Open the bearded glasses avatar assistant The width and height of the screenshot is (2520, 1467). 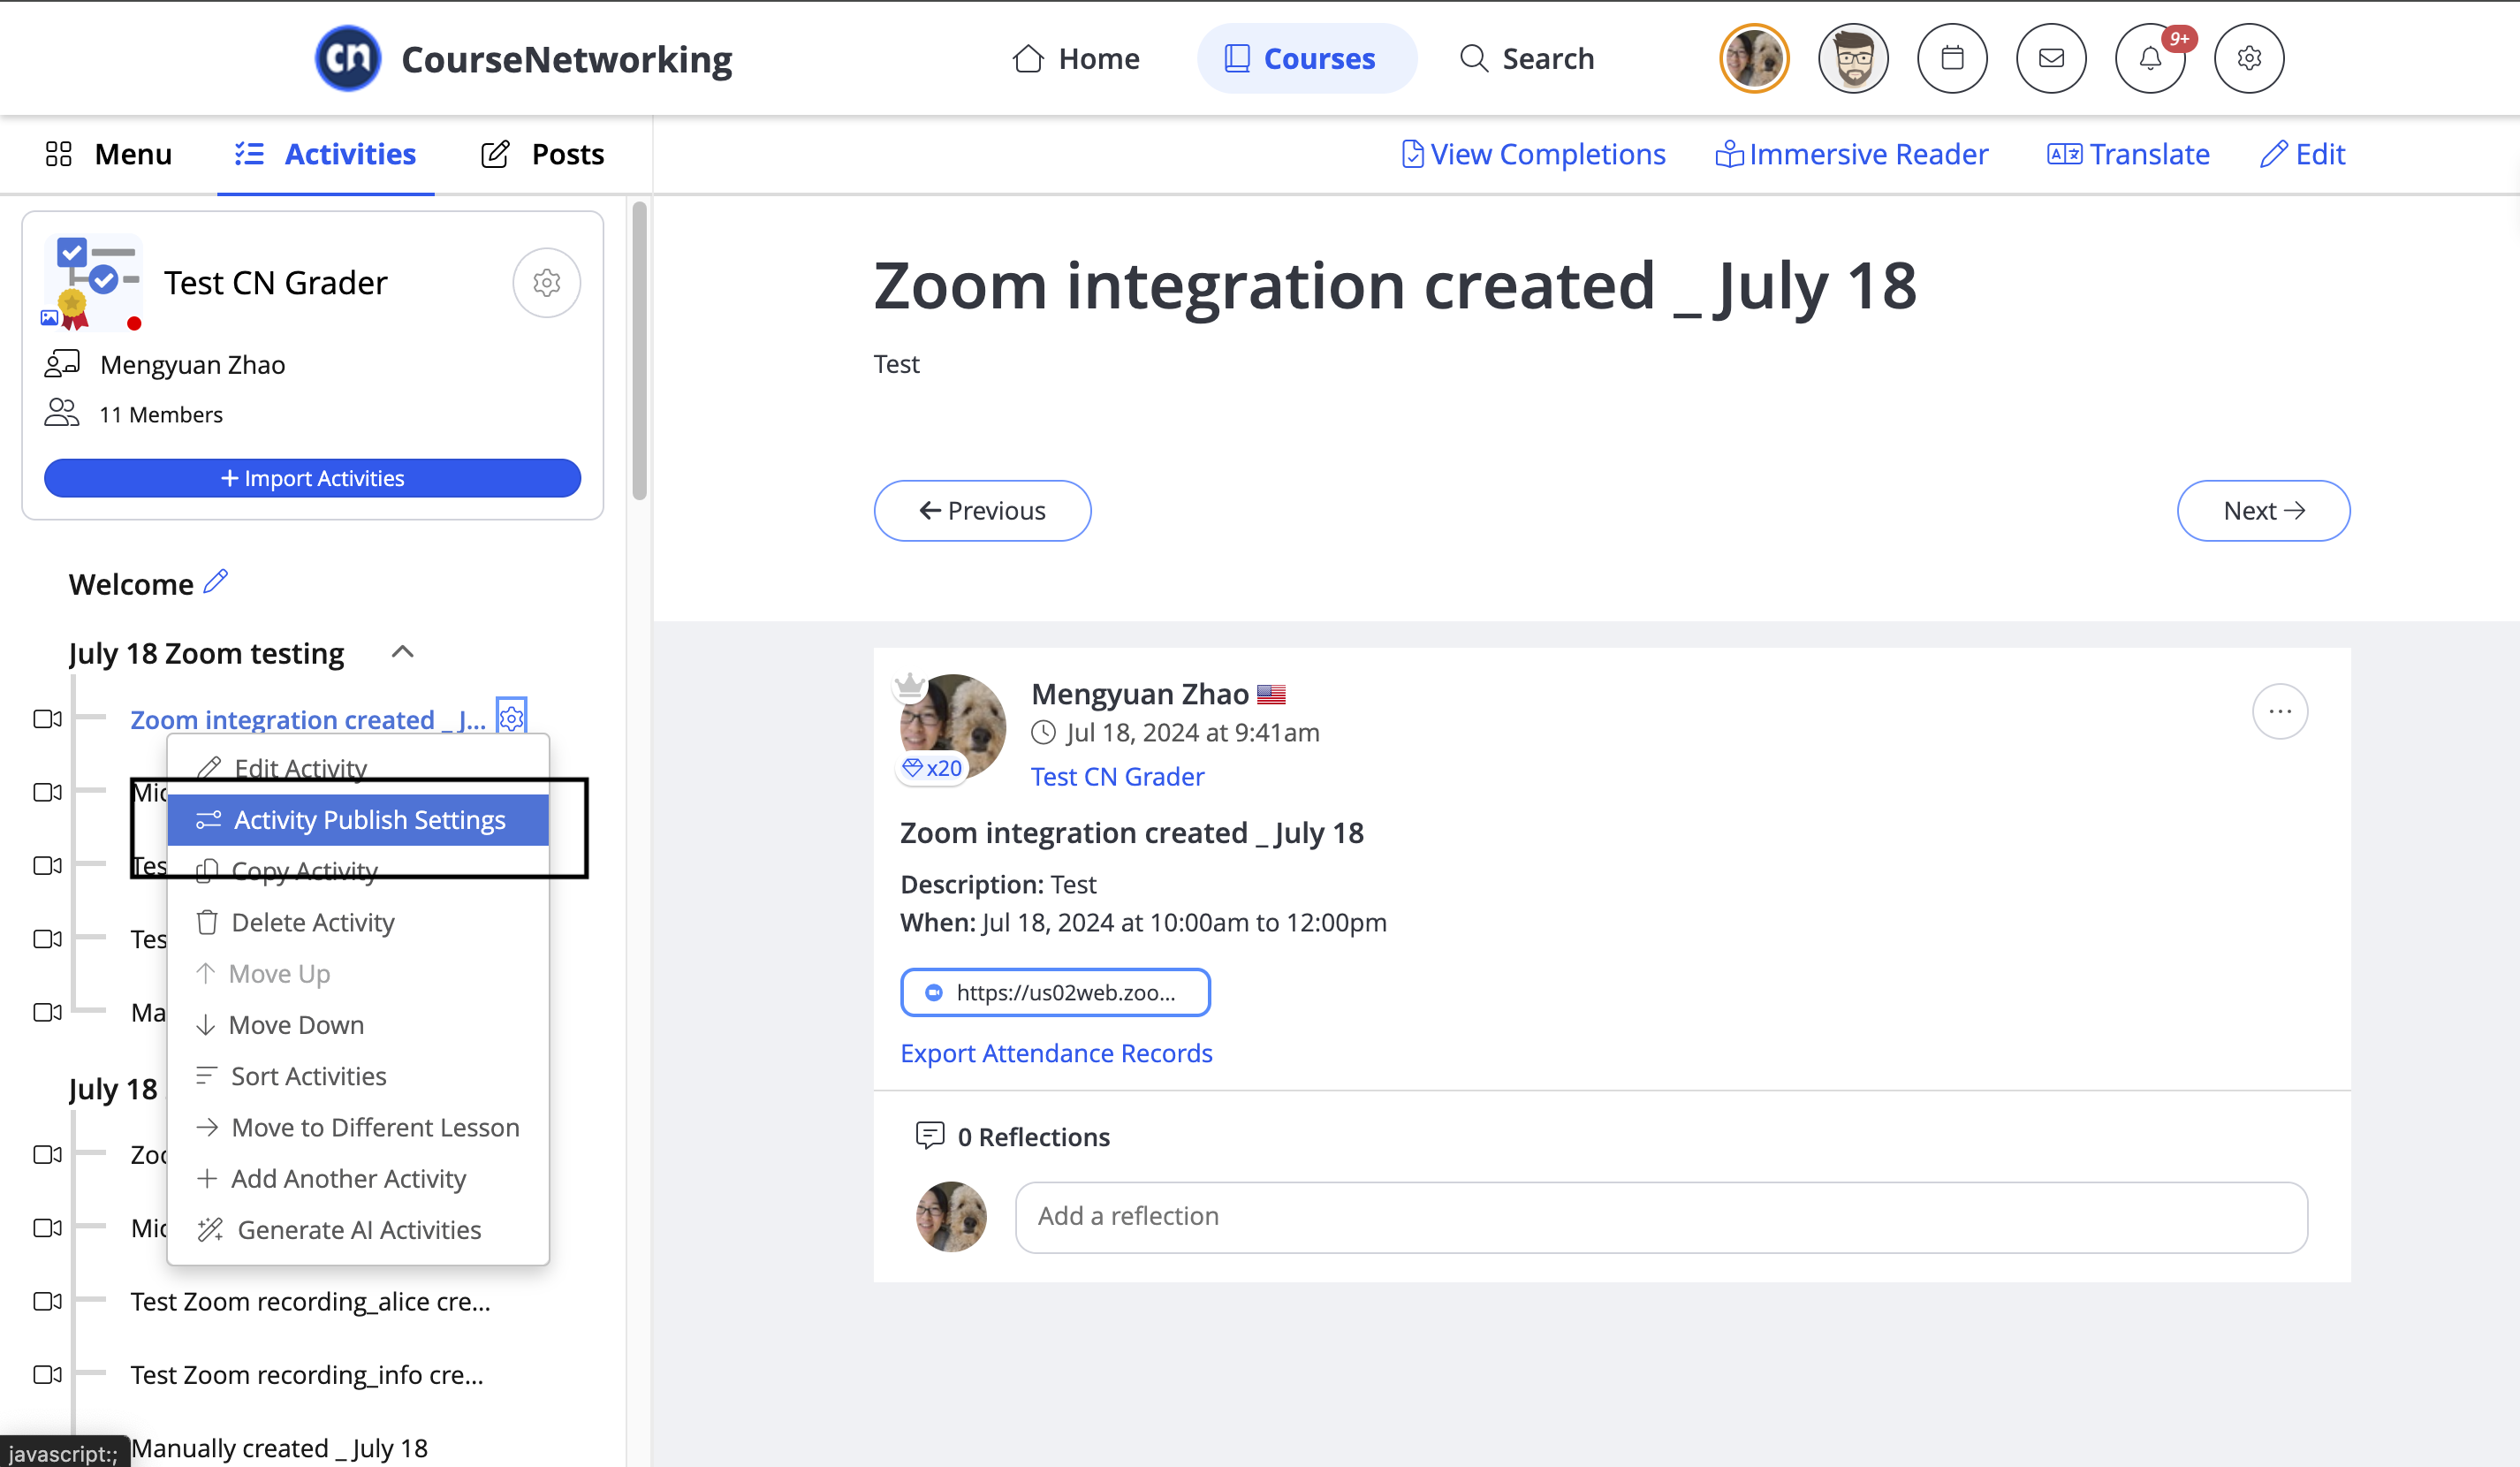coord(1853,59)
